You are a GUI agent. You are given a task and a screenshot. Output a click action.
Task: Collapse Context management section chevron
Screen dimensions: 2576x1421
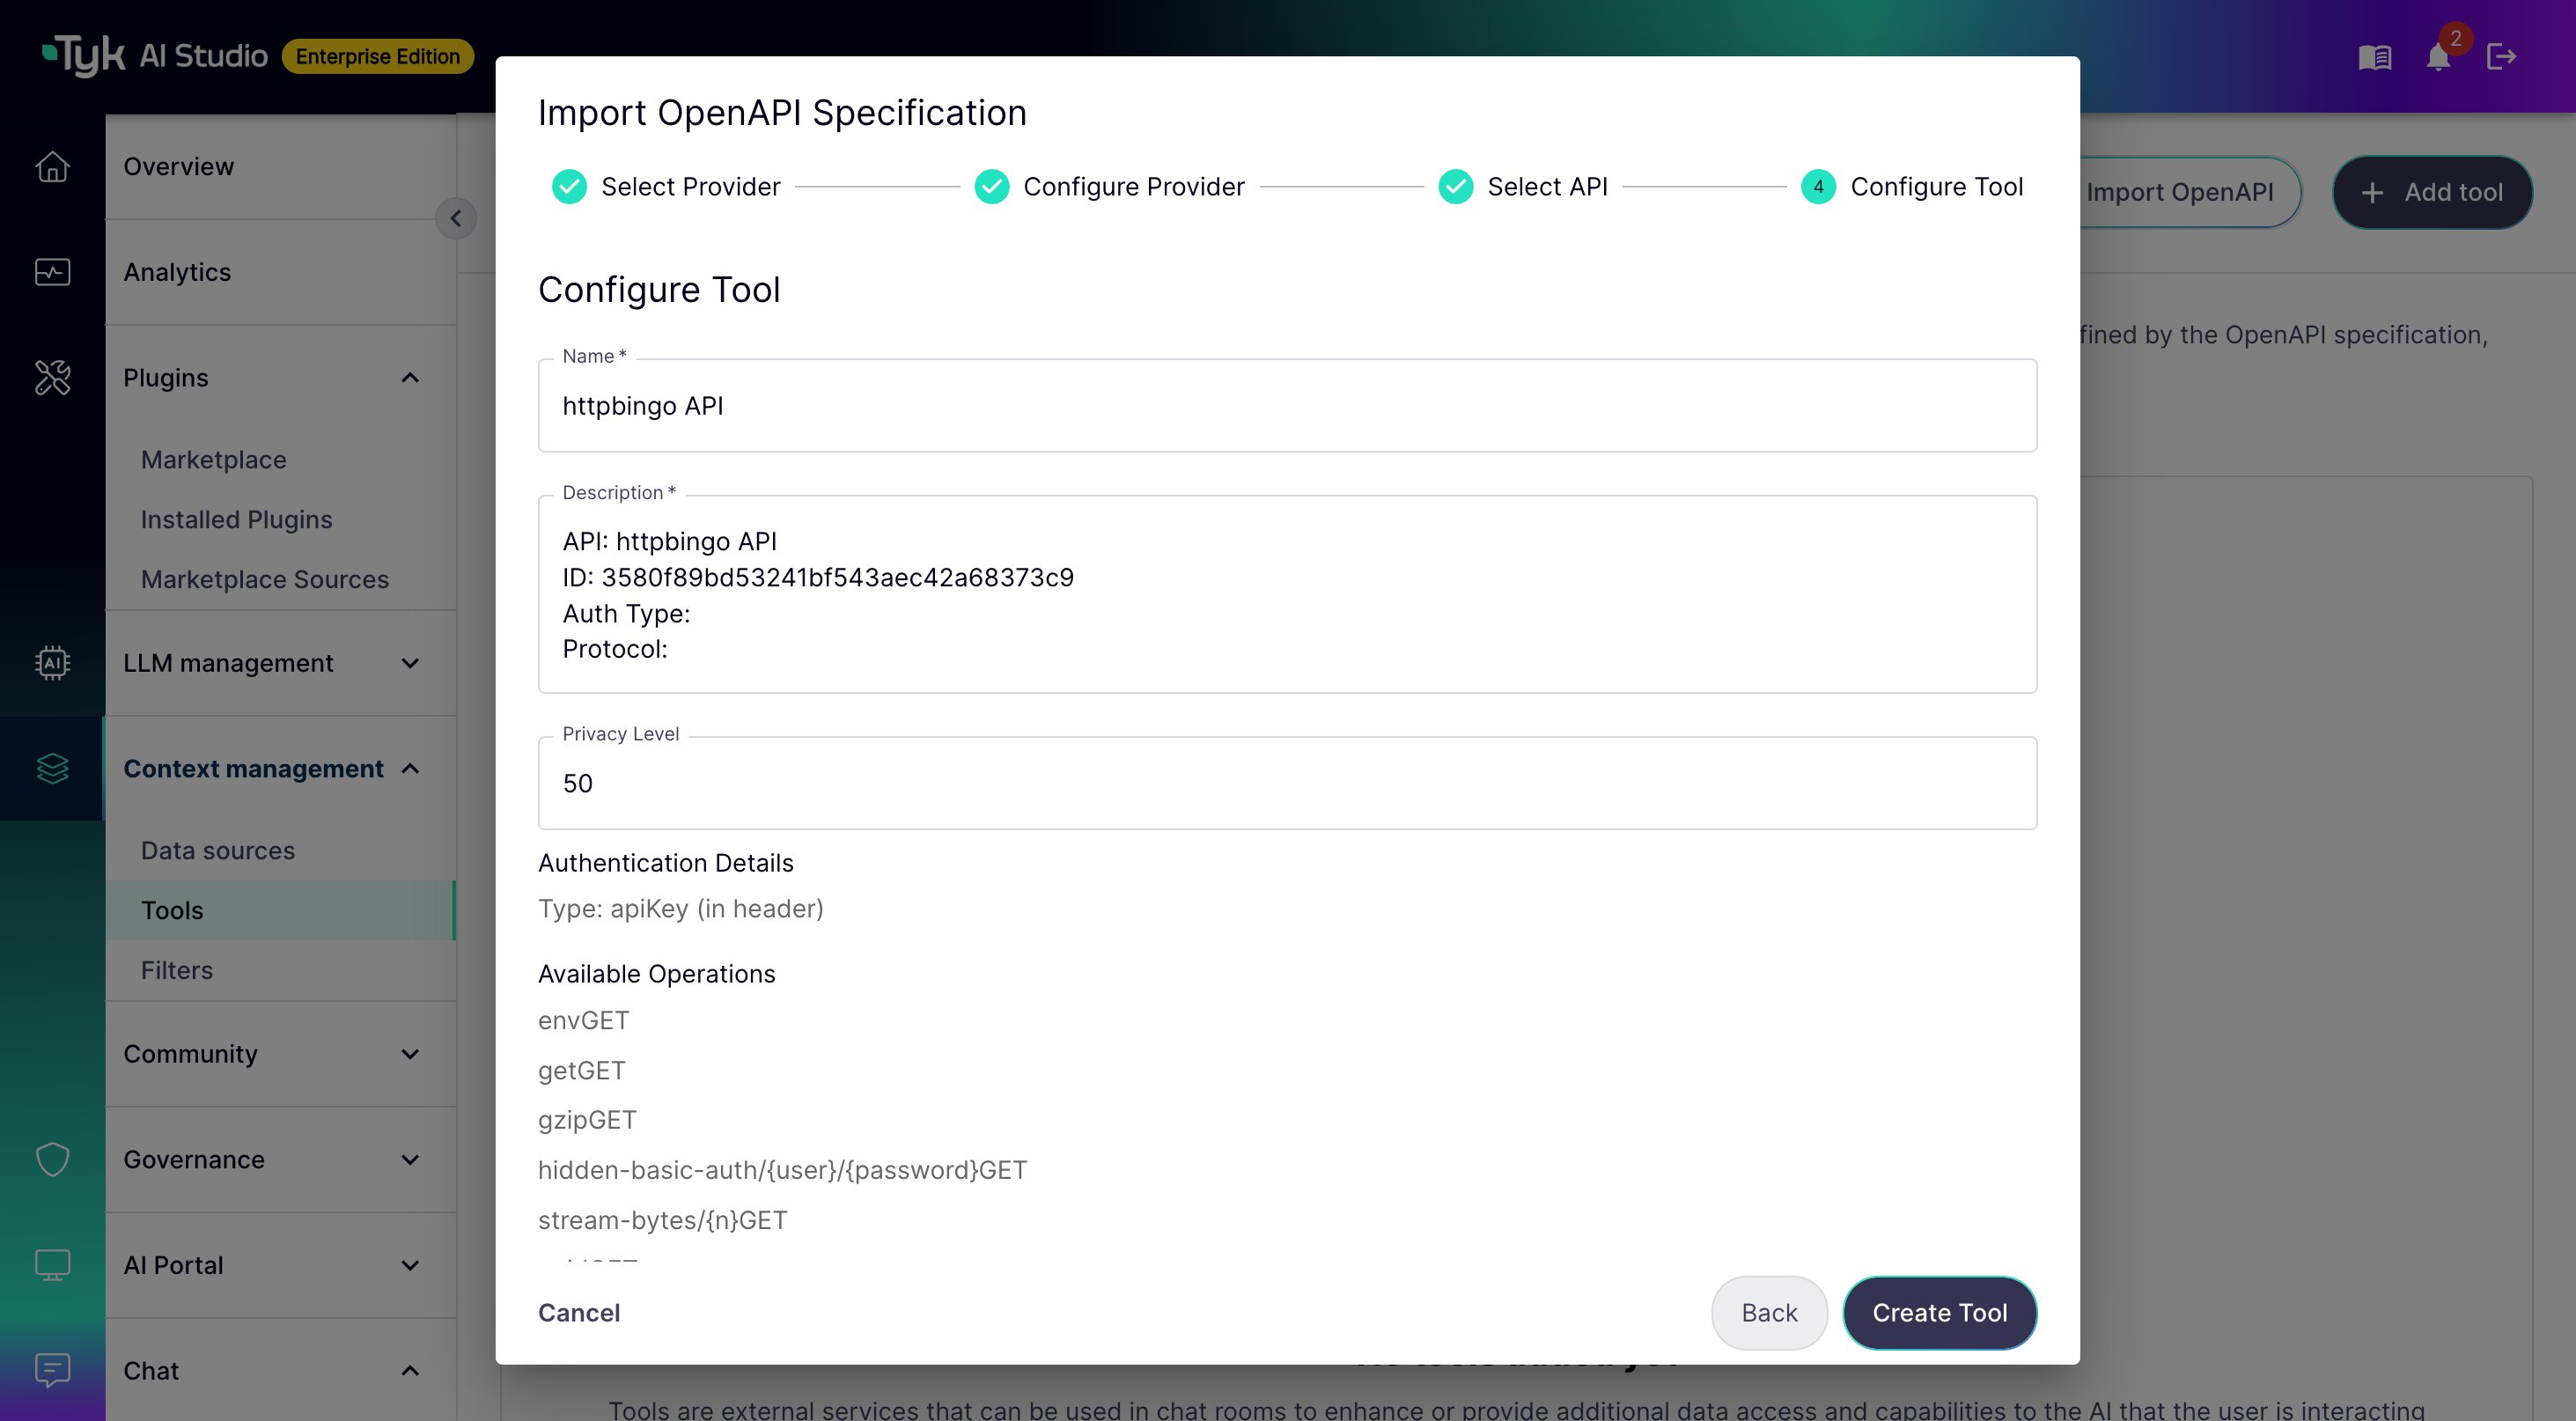click(x=410, y=769)
